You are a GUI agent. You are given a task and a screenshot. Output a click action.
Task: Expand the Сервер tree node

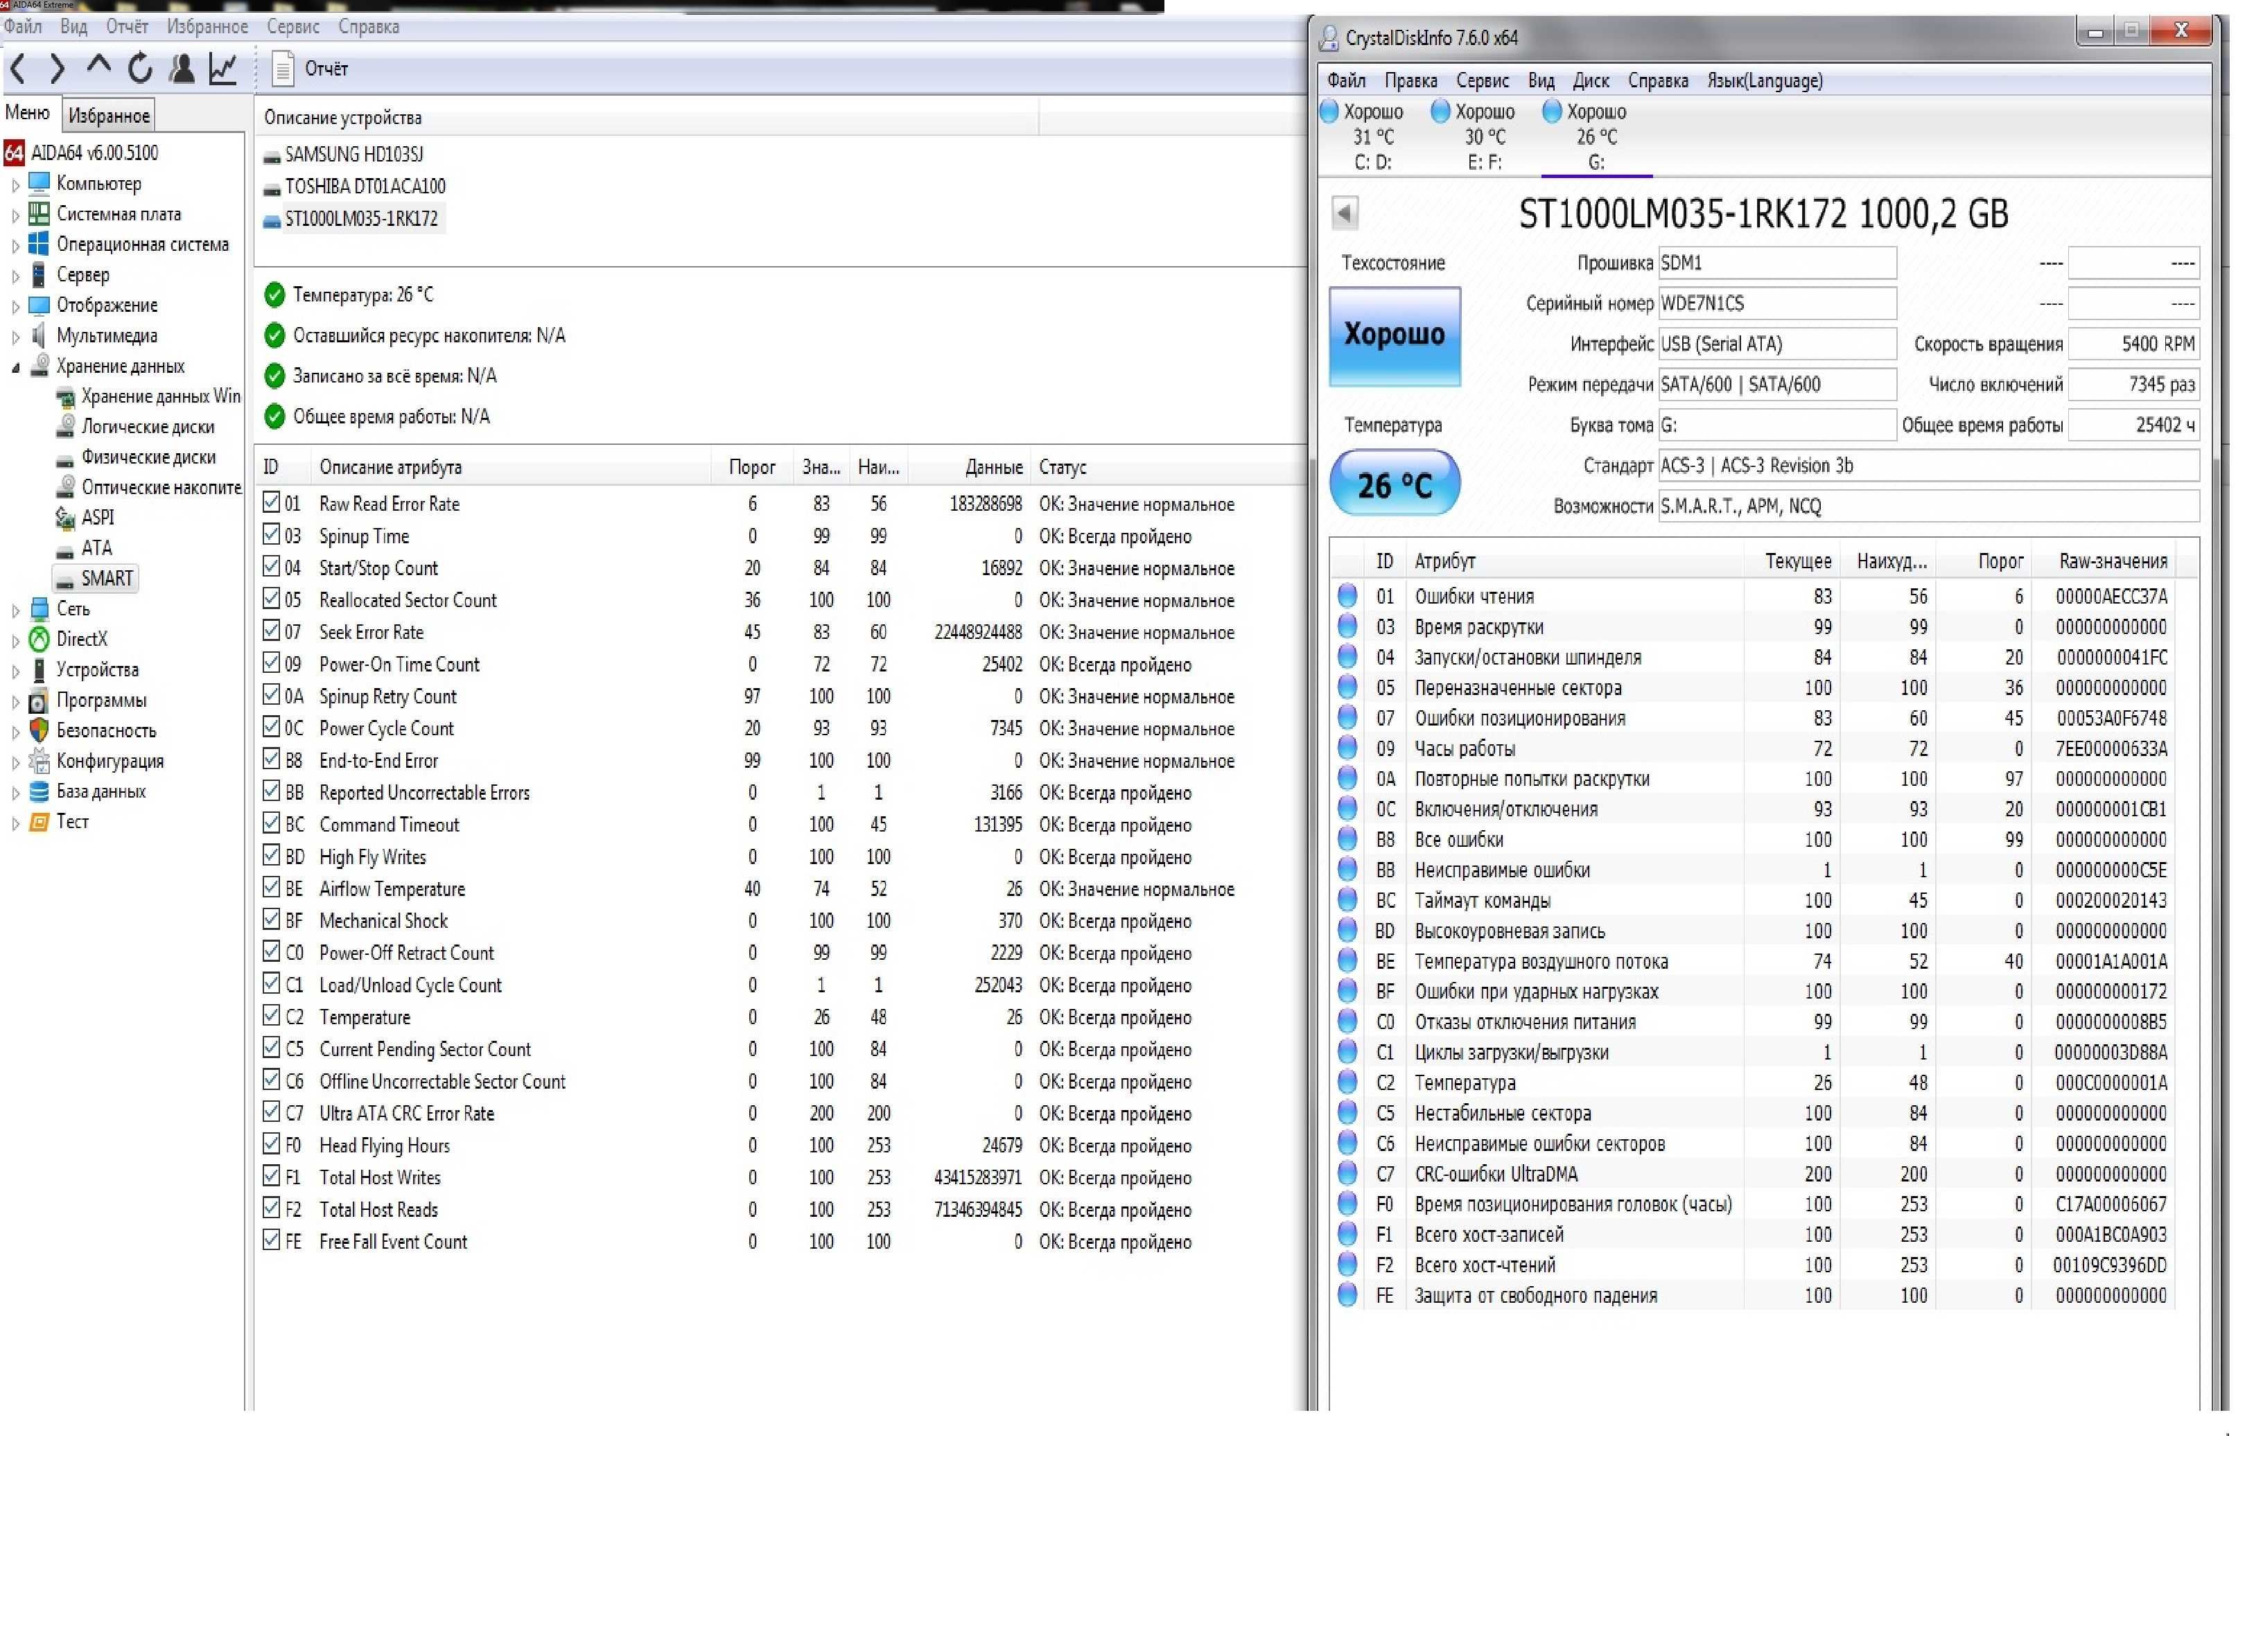[x=15, y=276]
